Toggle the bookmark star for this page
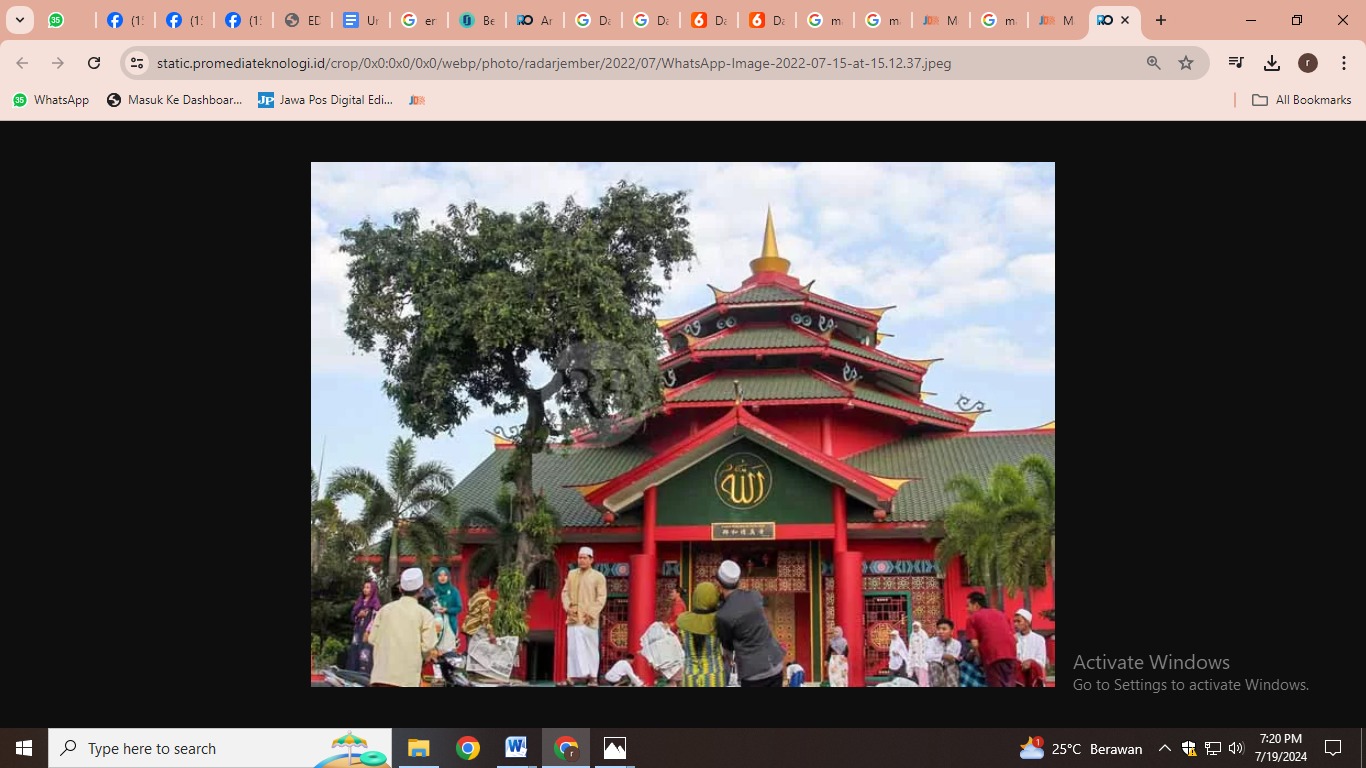The height and width of the screenshot is (768, 1366). [x=1185, y=62]
